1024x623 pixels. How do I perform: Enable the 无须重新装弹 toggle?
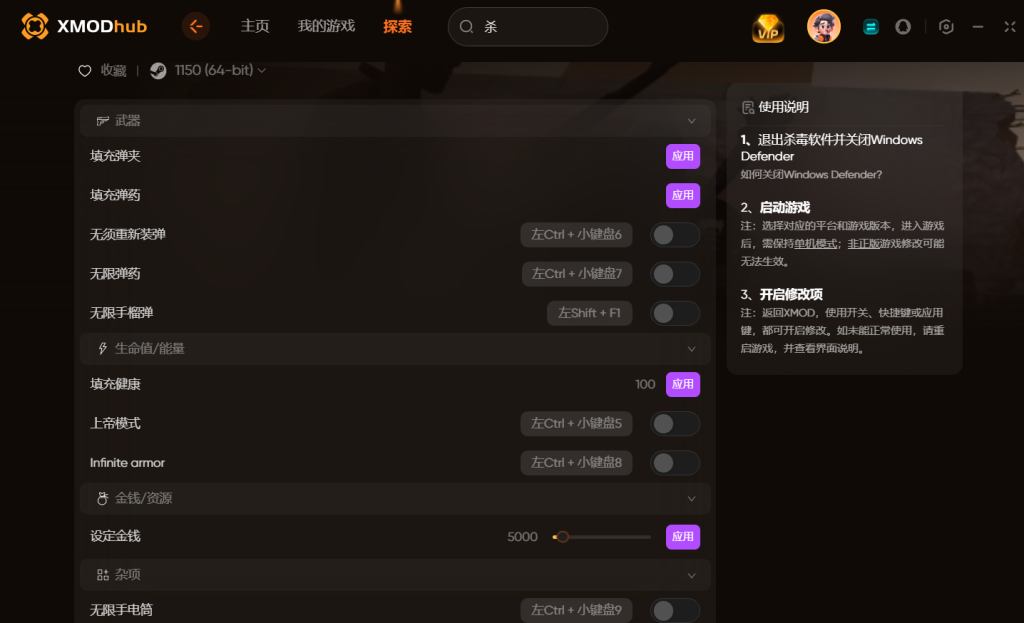coord(675,234)
